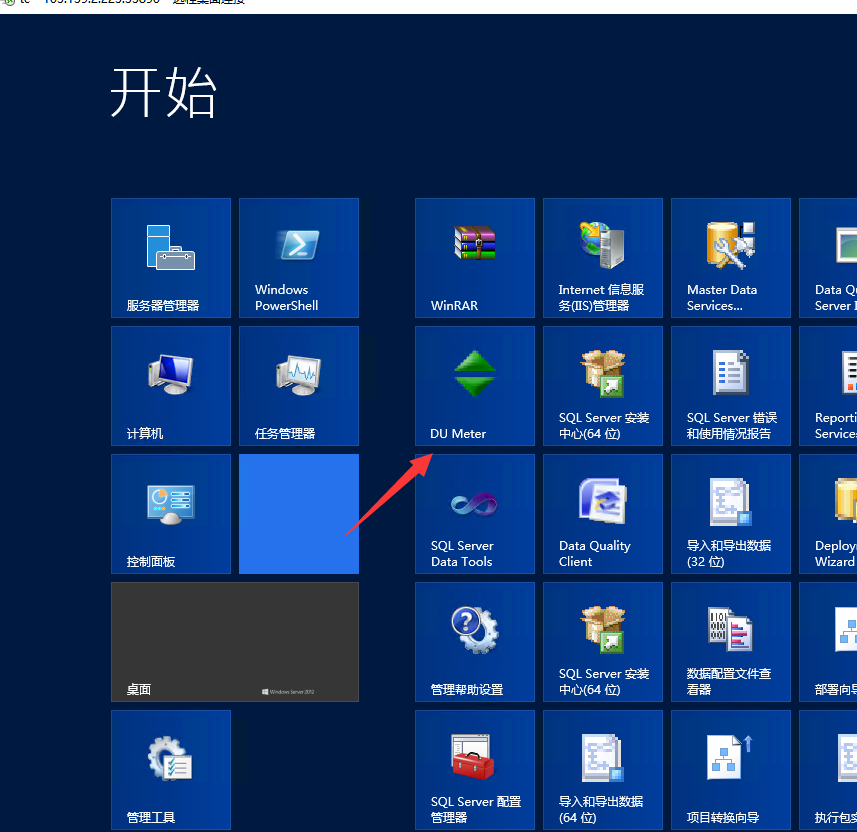Open 管理工具 (Administrative Tools) tile

tap(171, 768)
